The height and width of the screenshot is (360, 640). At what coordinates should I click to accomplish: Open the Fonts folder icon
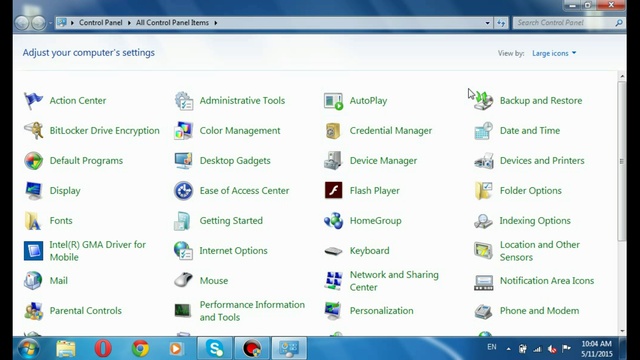[x=33, y=221]
